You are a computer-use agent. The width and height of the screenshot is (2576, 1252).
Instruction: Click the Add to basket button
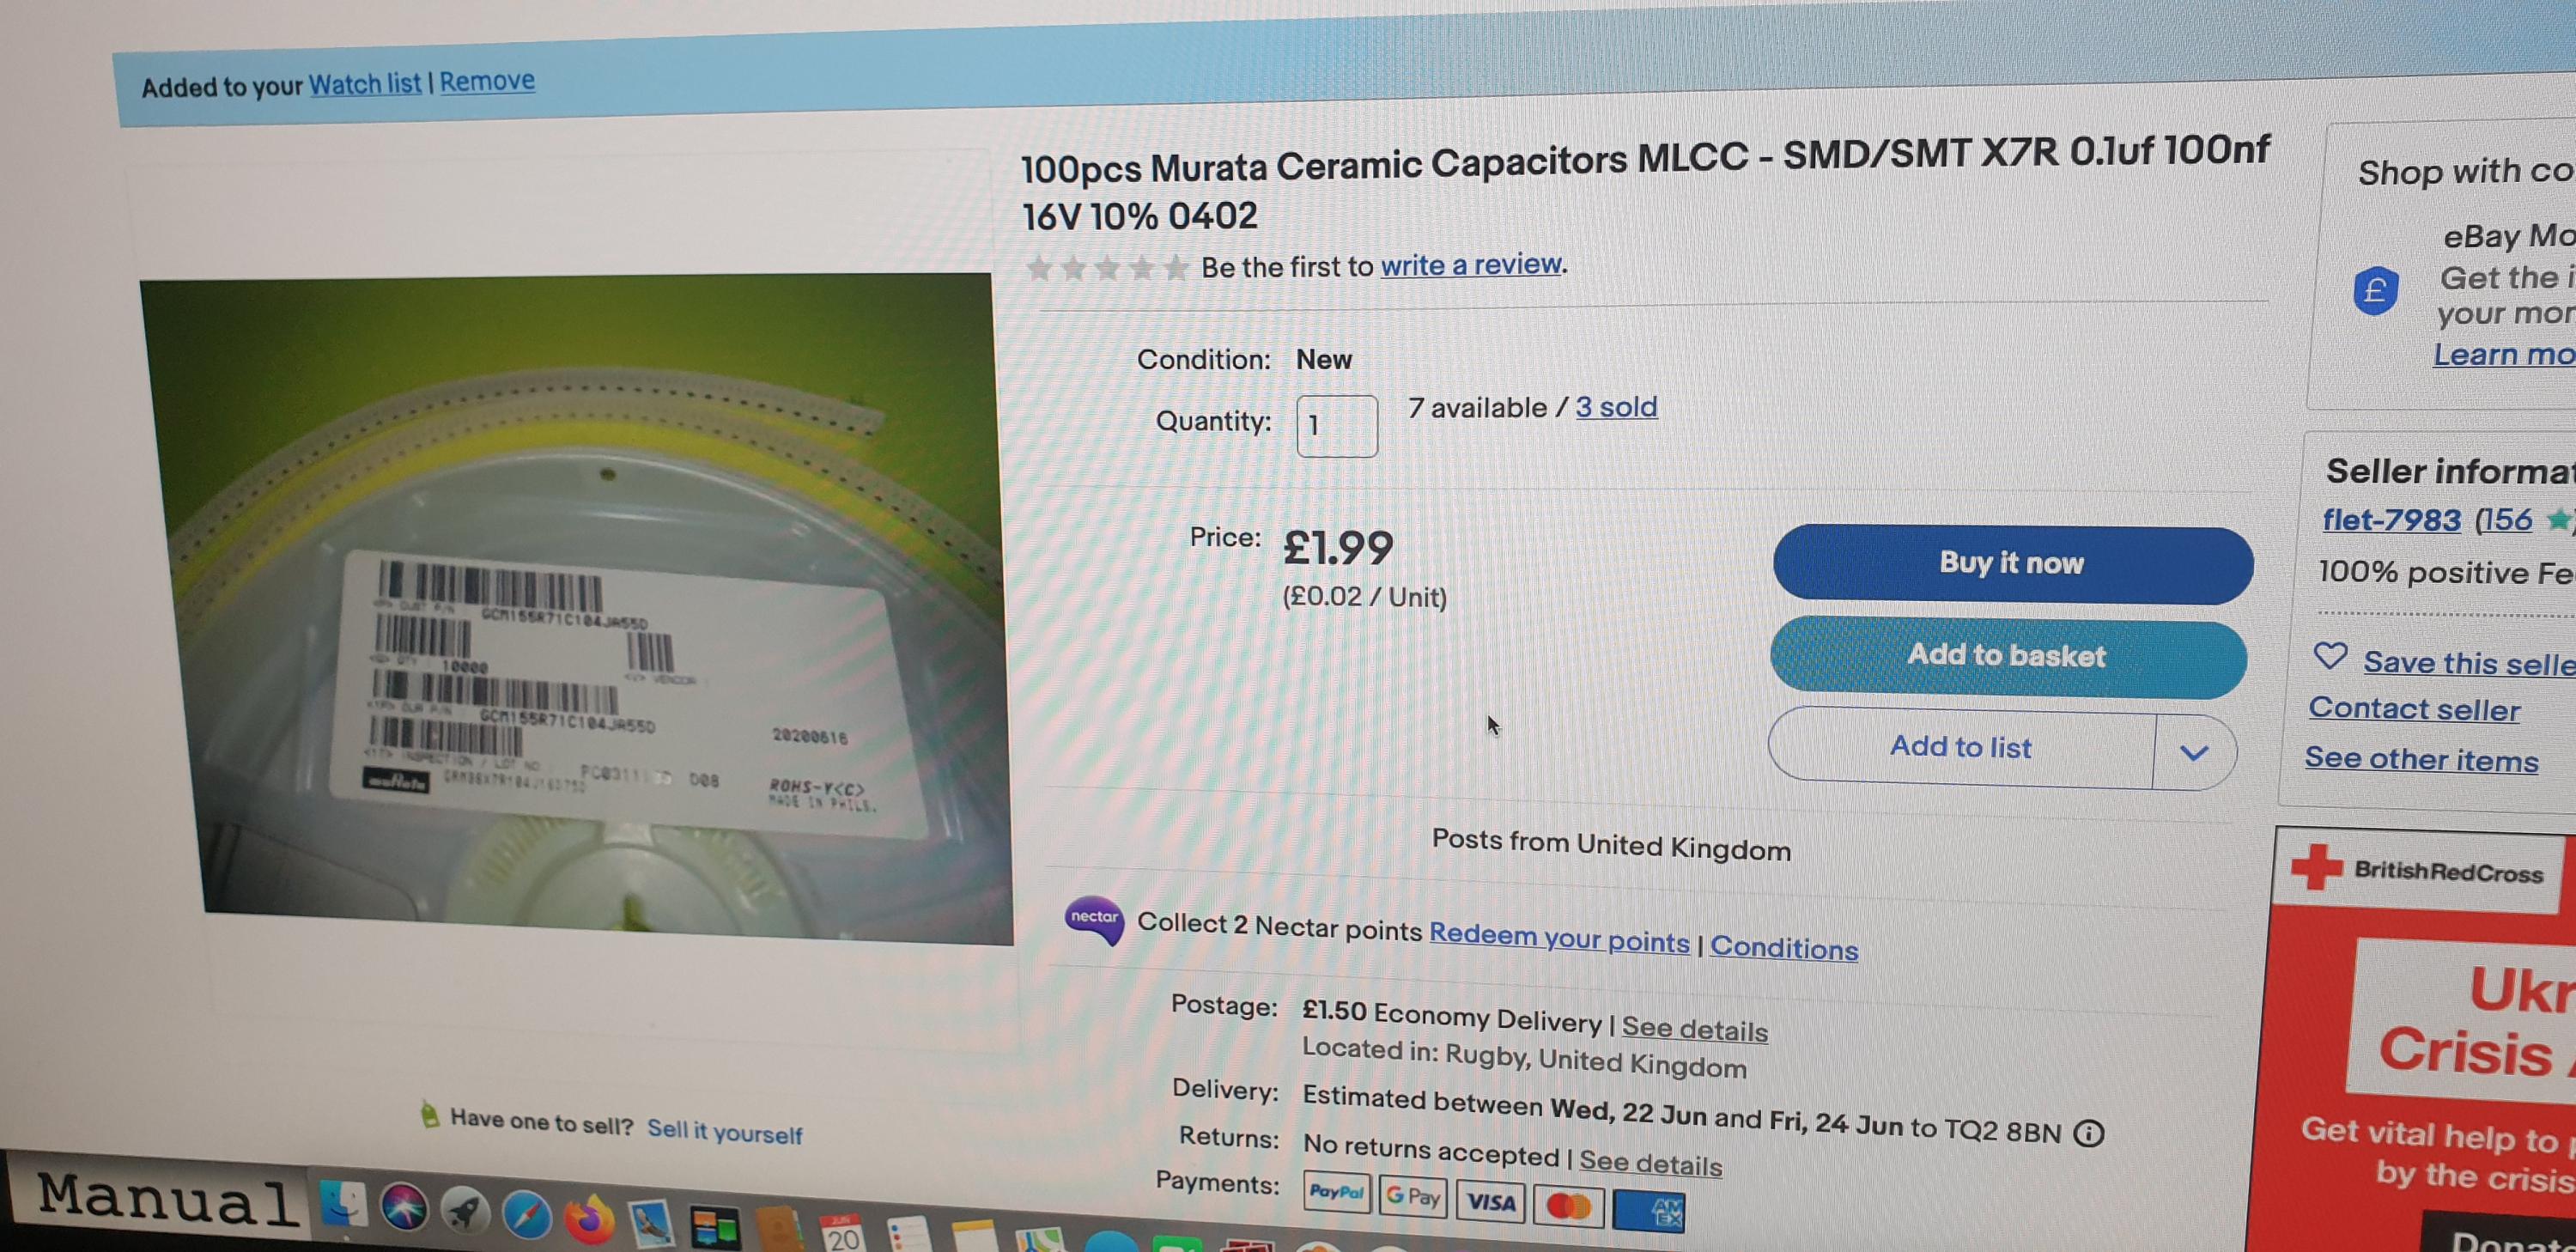coord(2008,656)
